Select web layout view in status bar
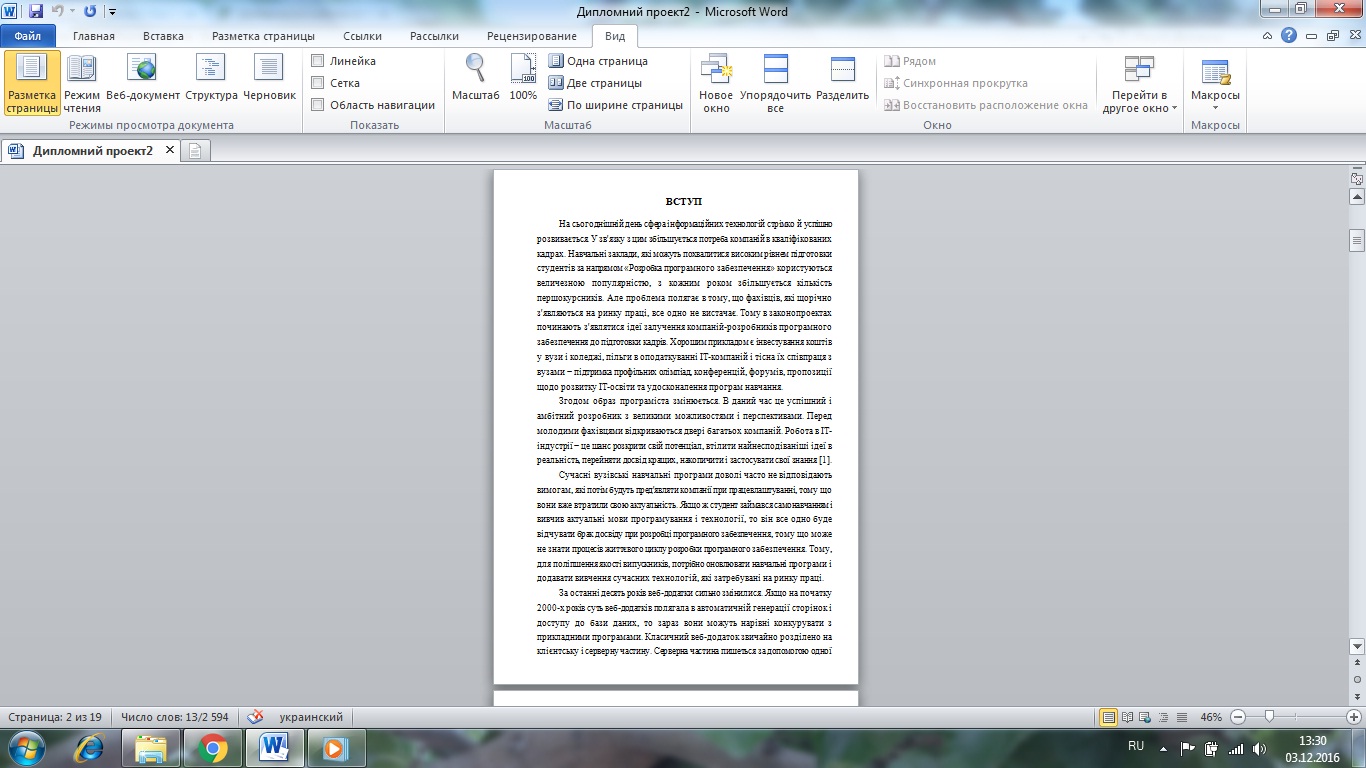 click(x=1146, y=717)
